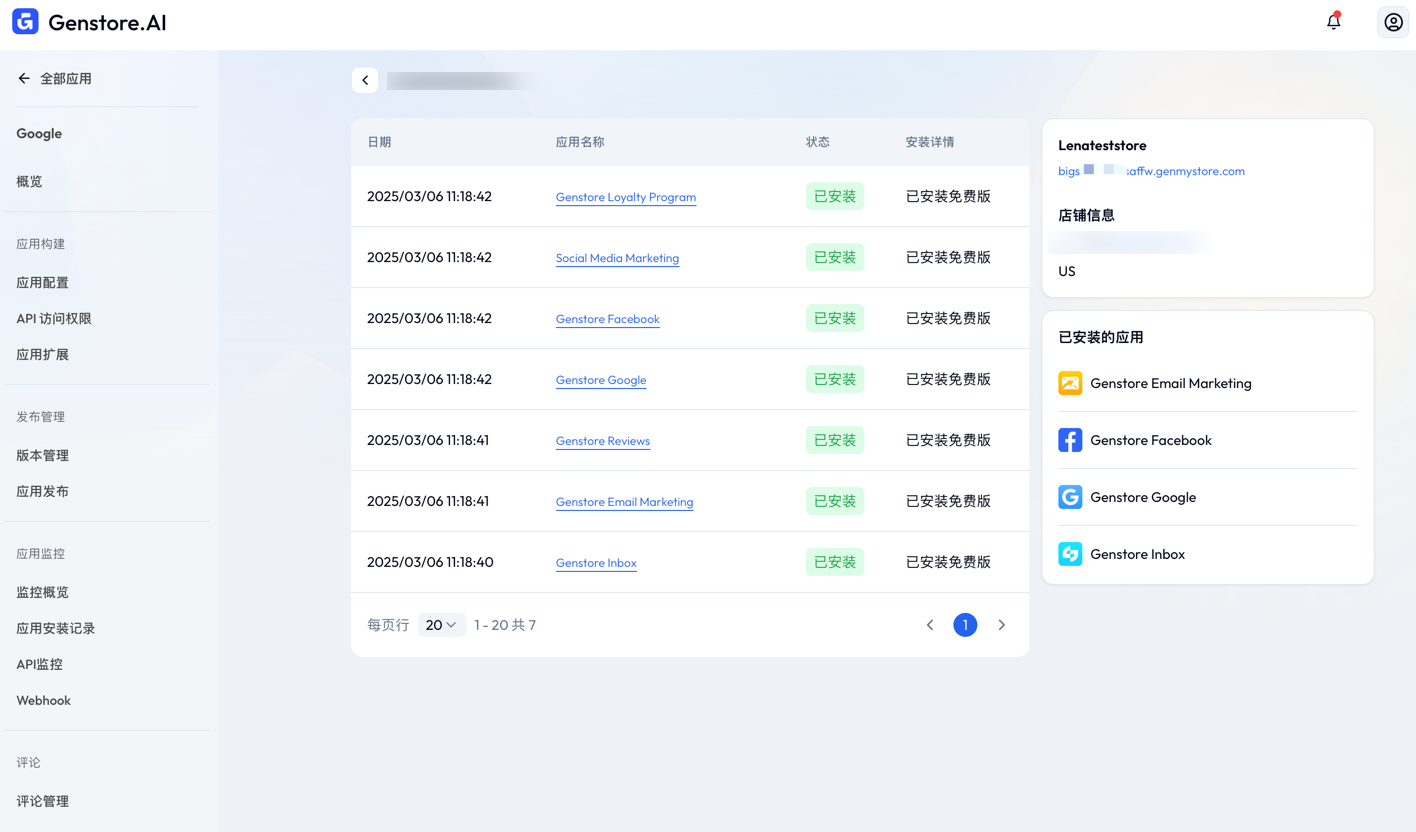This screenshot has height=832, width=1416.
Task: Open the user account avatar menu
Action: pos(1393,22)
